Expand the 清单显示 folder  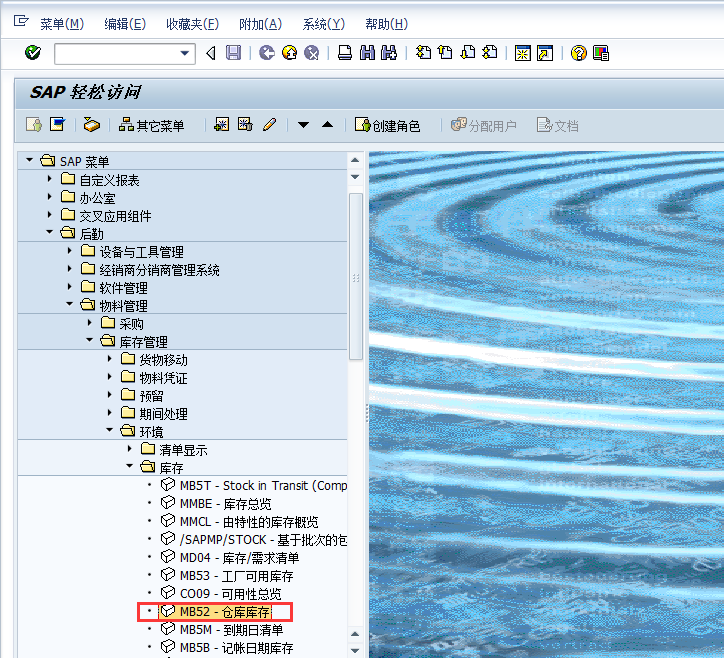pos(129,448)
